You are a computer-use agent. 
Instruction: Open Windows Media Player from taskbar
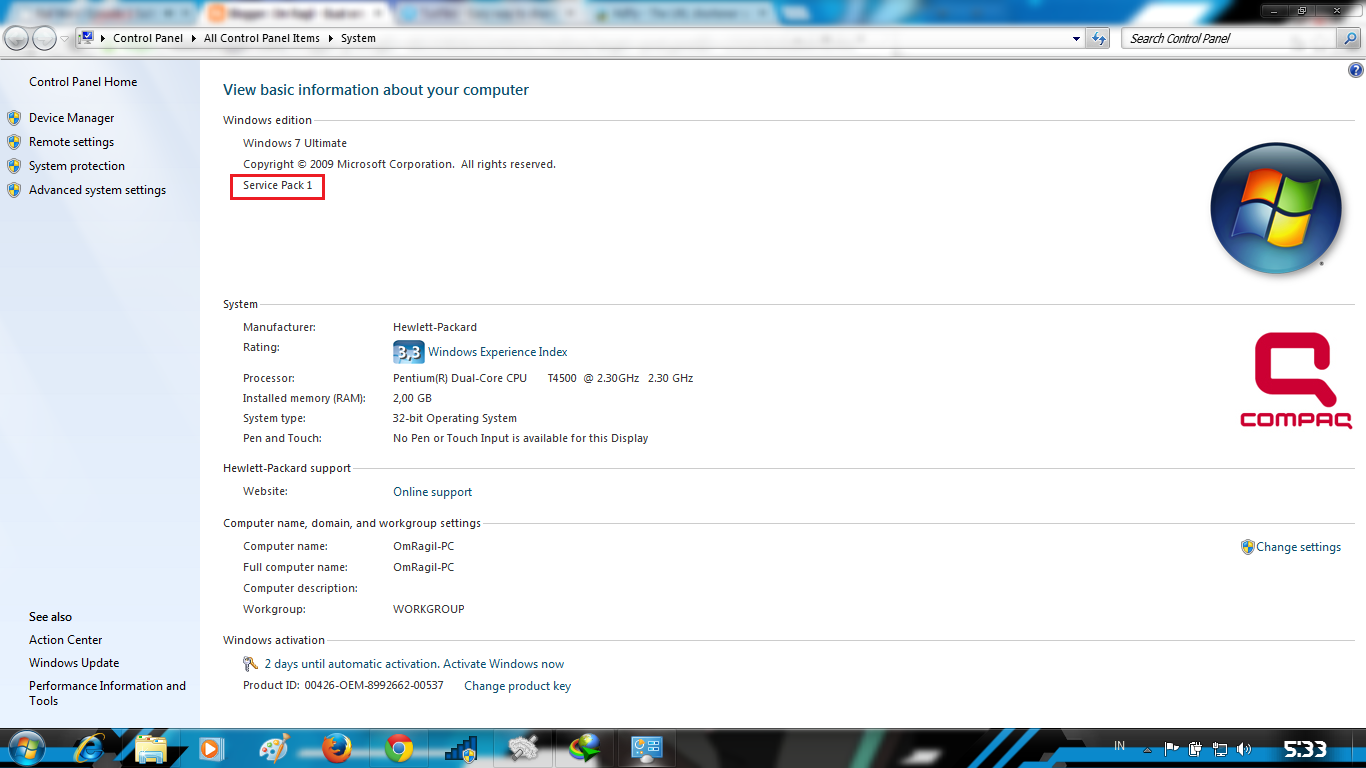click(210, 748)
